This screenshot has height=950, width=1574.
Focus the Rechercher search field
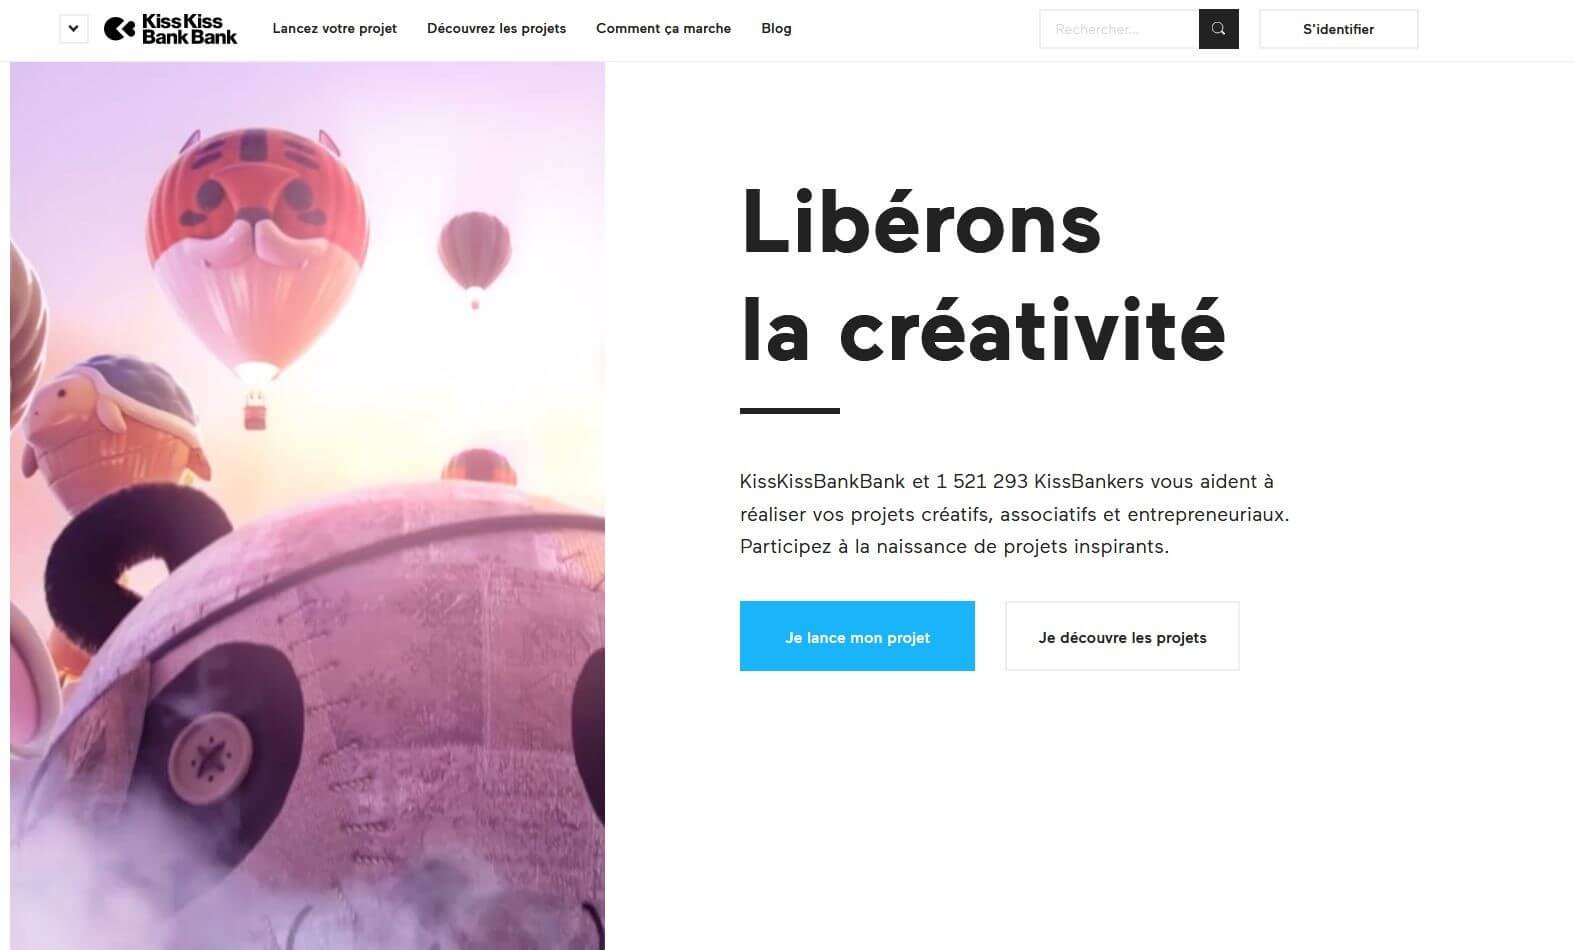(1119, 29)
